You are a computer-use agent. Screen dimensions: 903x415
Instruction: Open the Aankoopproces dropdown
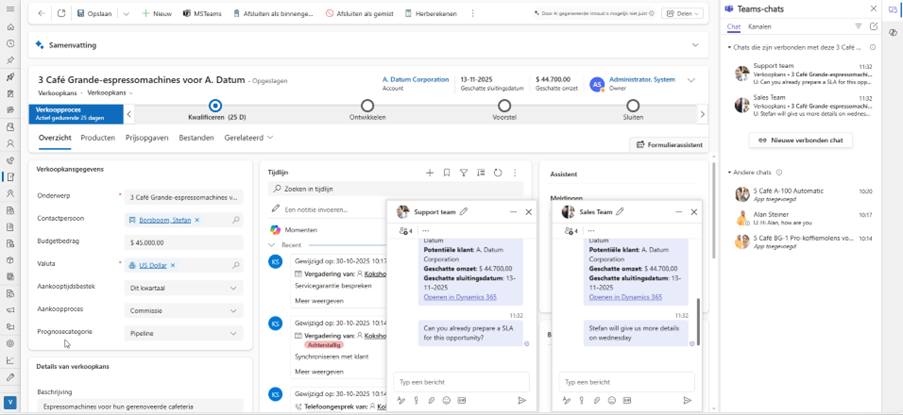pos(184,311)
